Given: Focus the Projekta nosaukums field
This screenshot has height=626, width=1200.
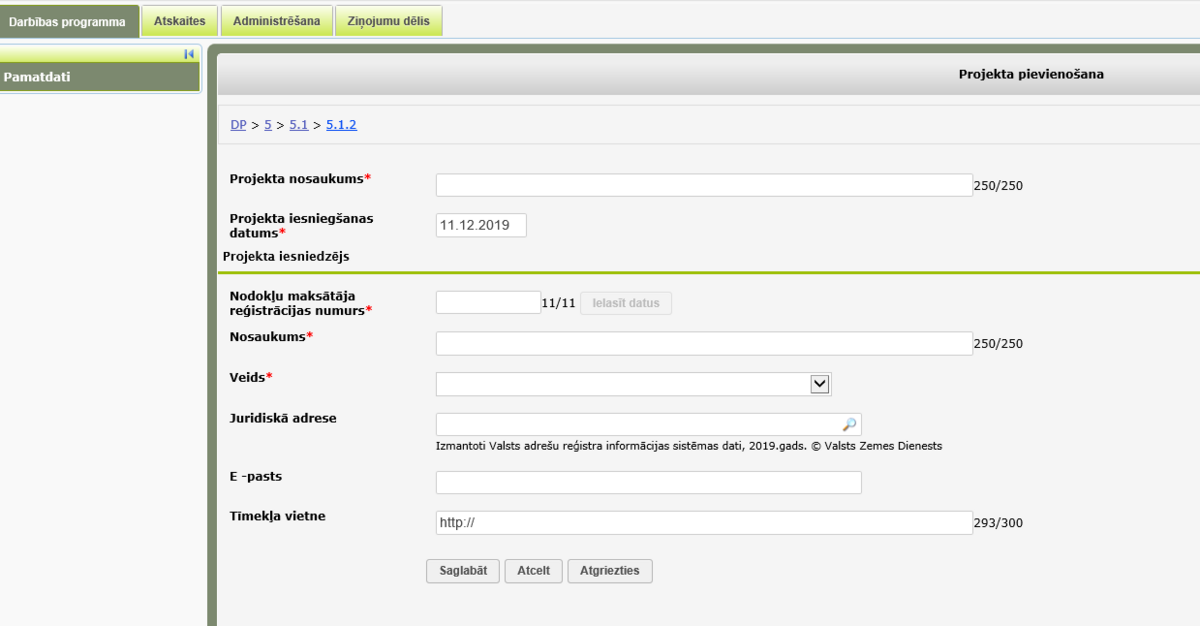Looking at the screenshot, I should tap(704, 185).
